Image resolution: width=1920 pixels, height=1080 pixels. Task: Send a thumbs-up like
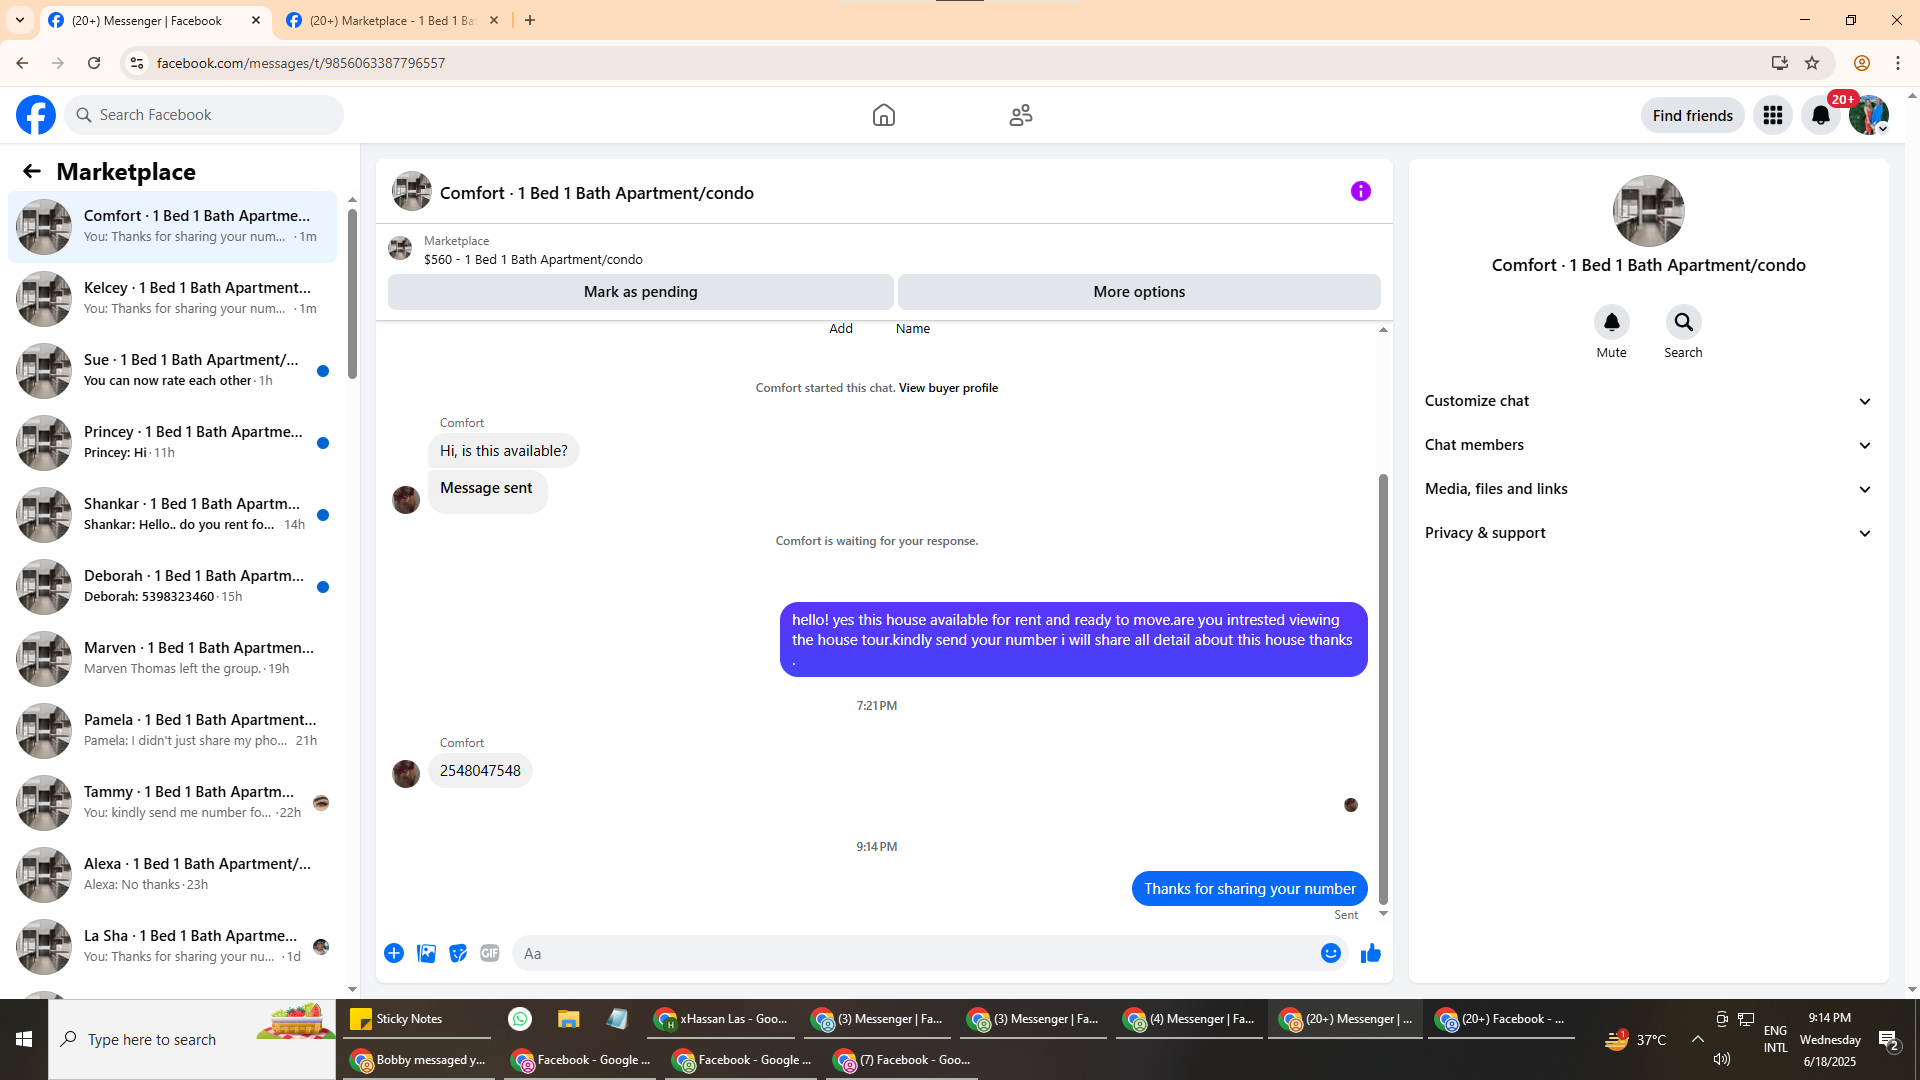click(1370, 953)
